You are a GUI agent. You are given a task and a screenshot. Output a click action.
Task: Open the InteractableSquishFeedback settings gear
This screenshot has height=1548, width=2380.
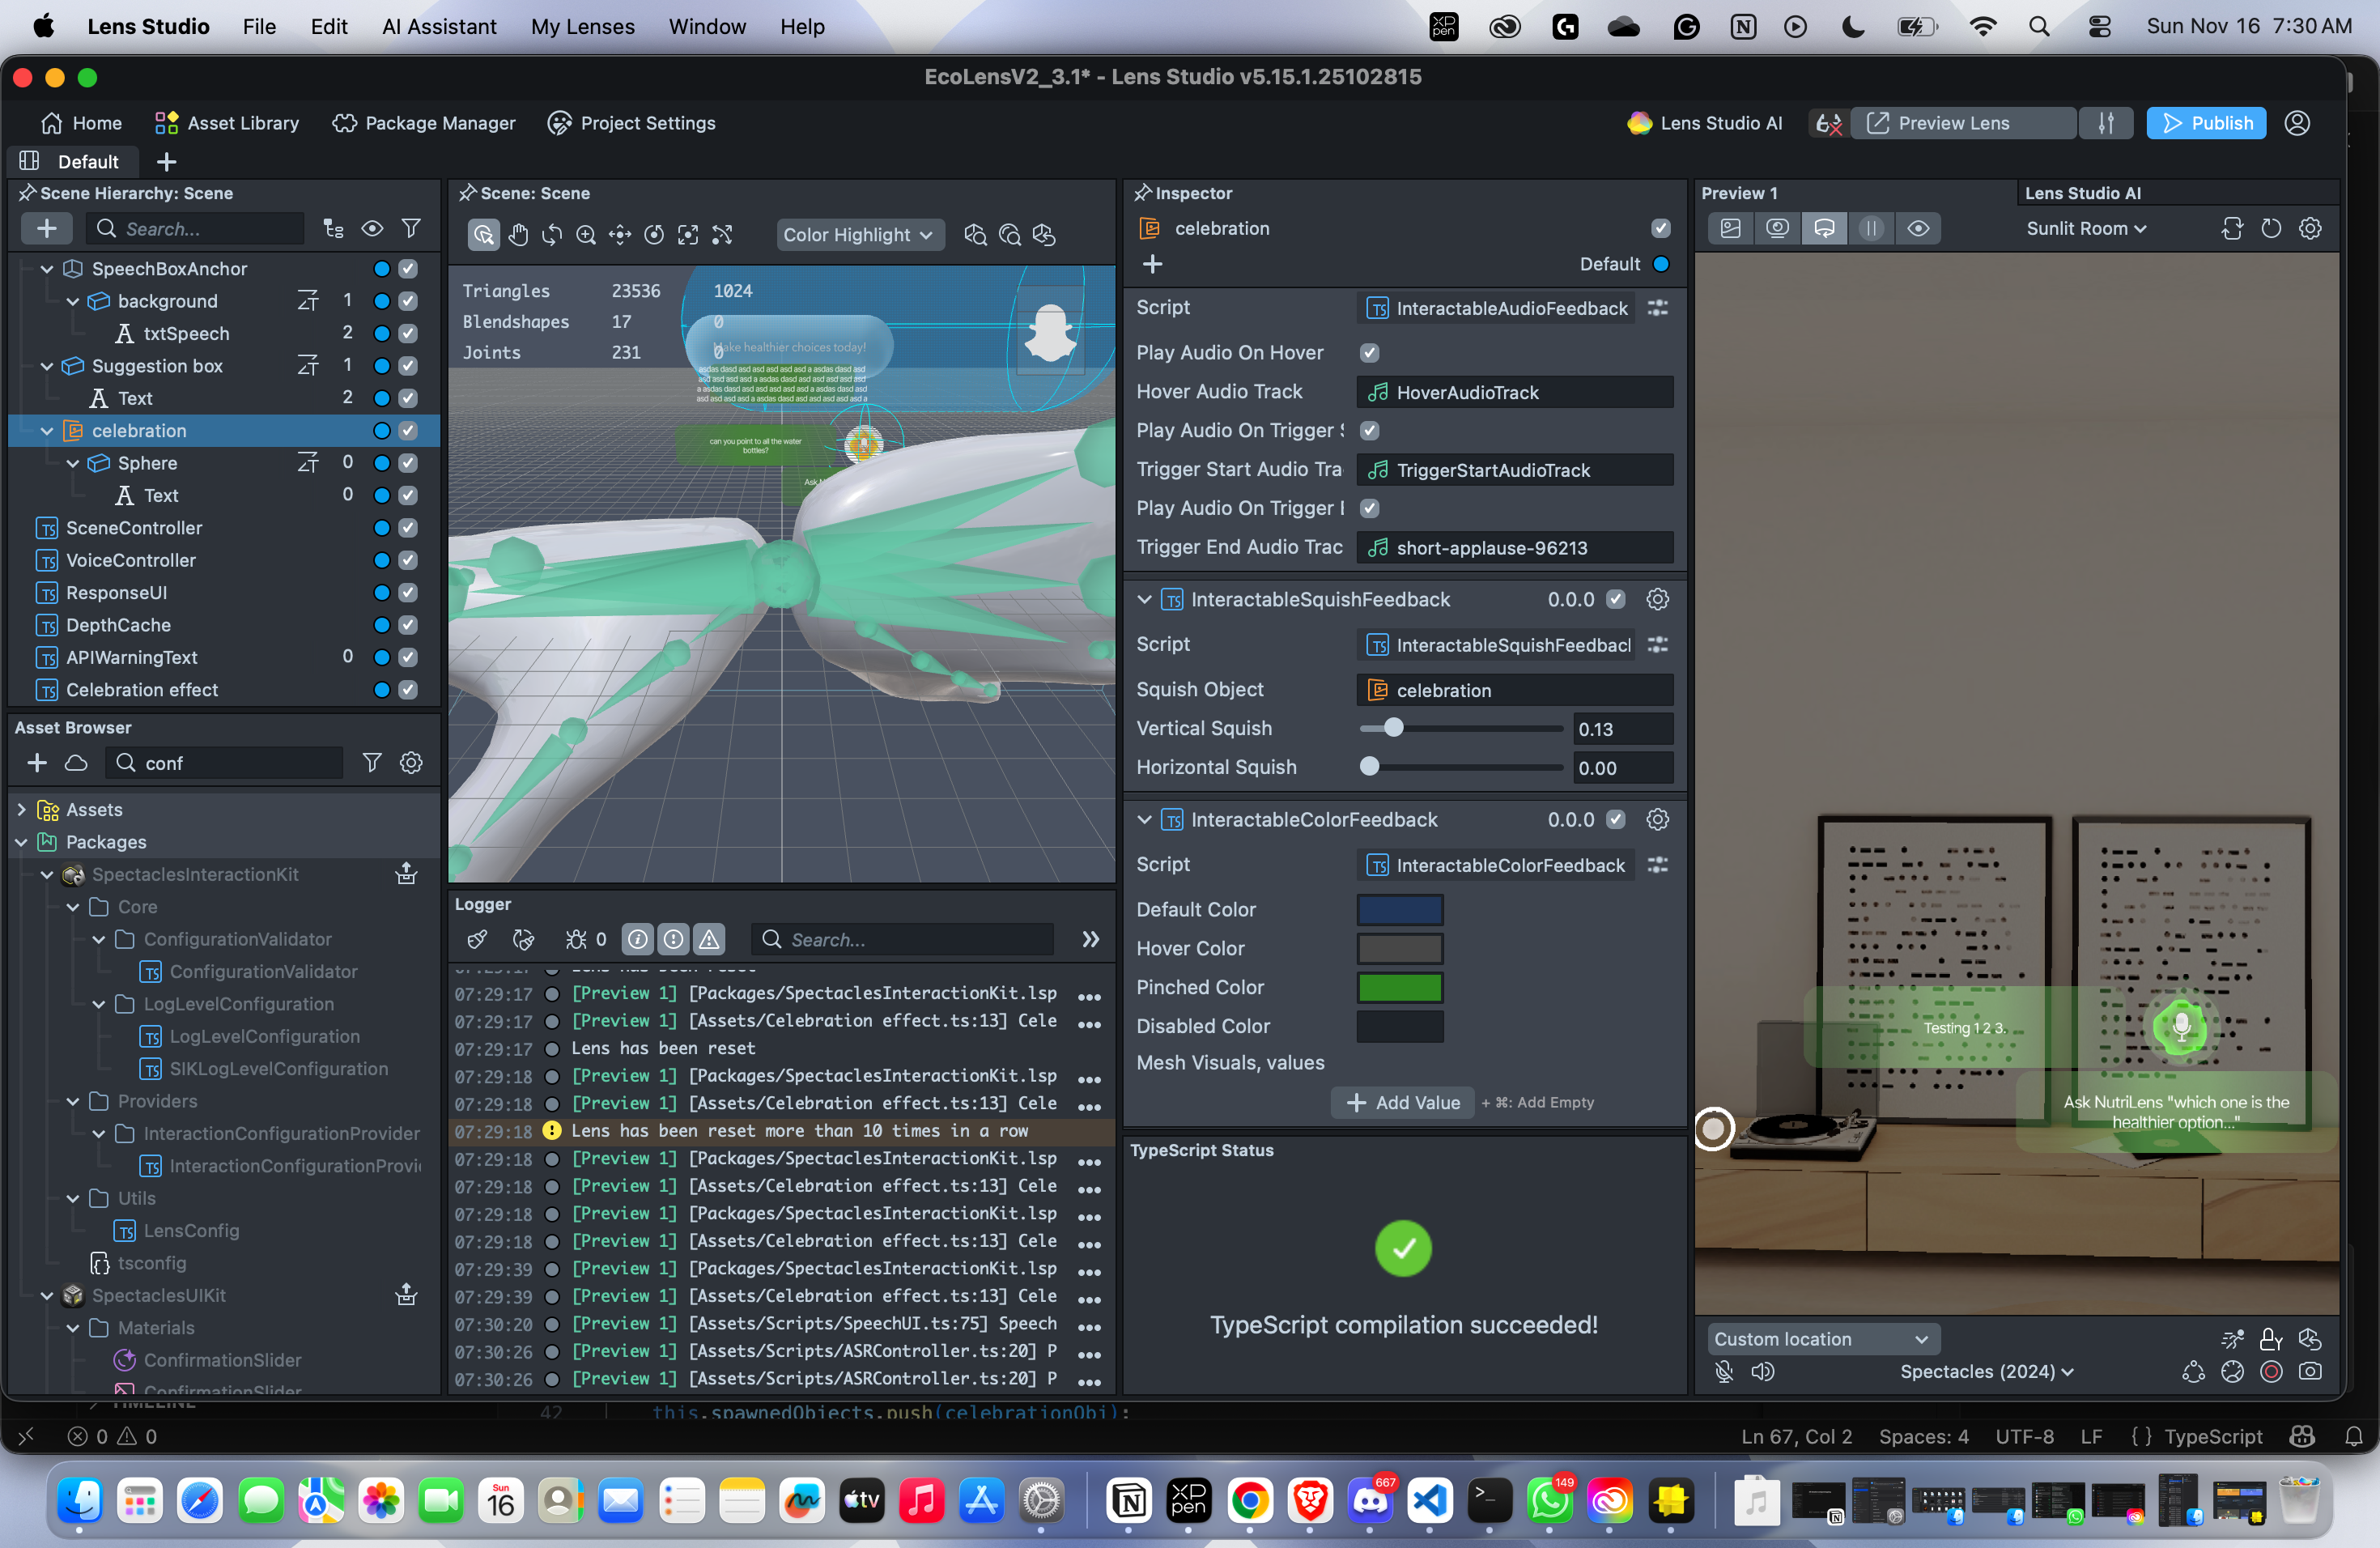click(1657, 599)
